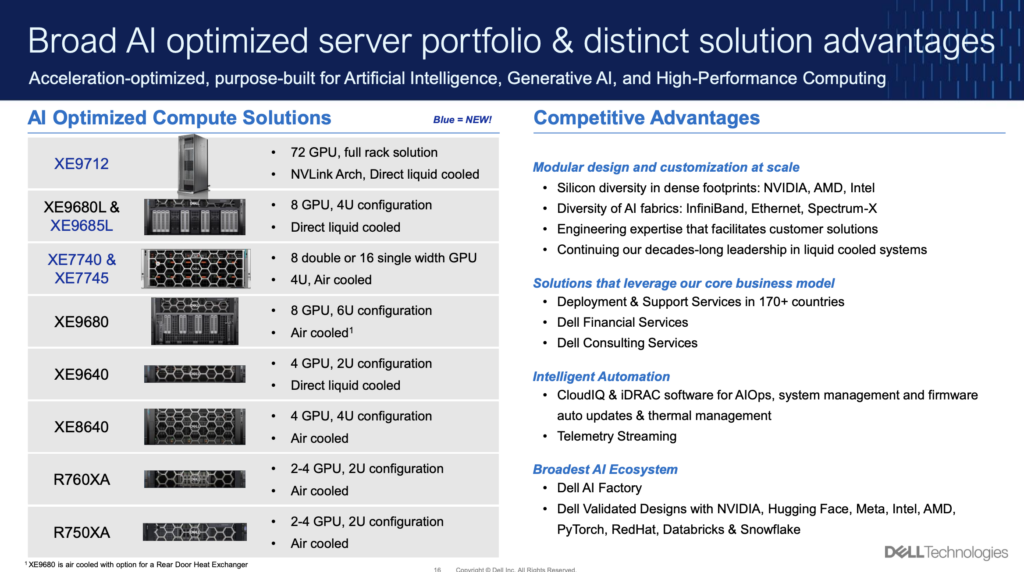
Task: Click 'Telemetry Streaming' bullet
Action: (616, 436)
